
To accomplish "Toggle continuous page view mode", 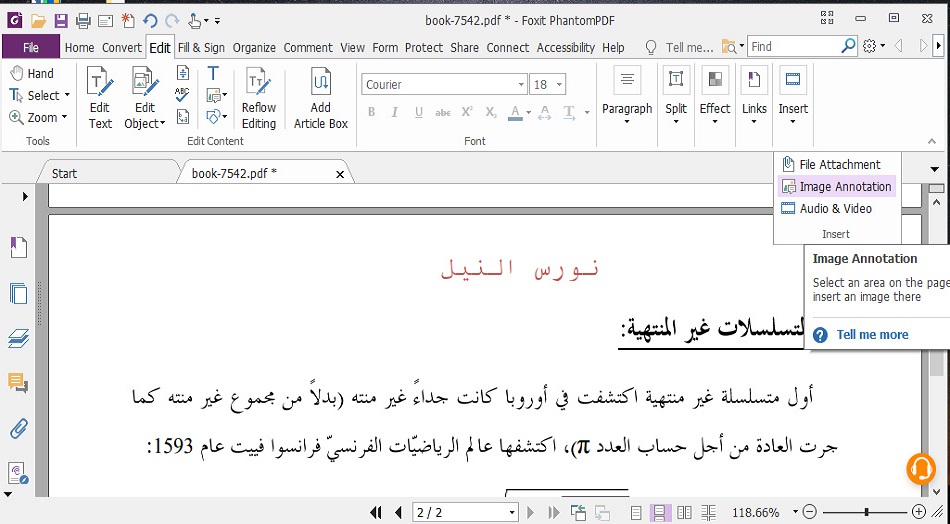I will click(660, 512).
